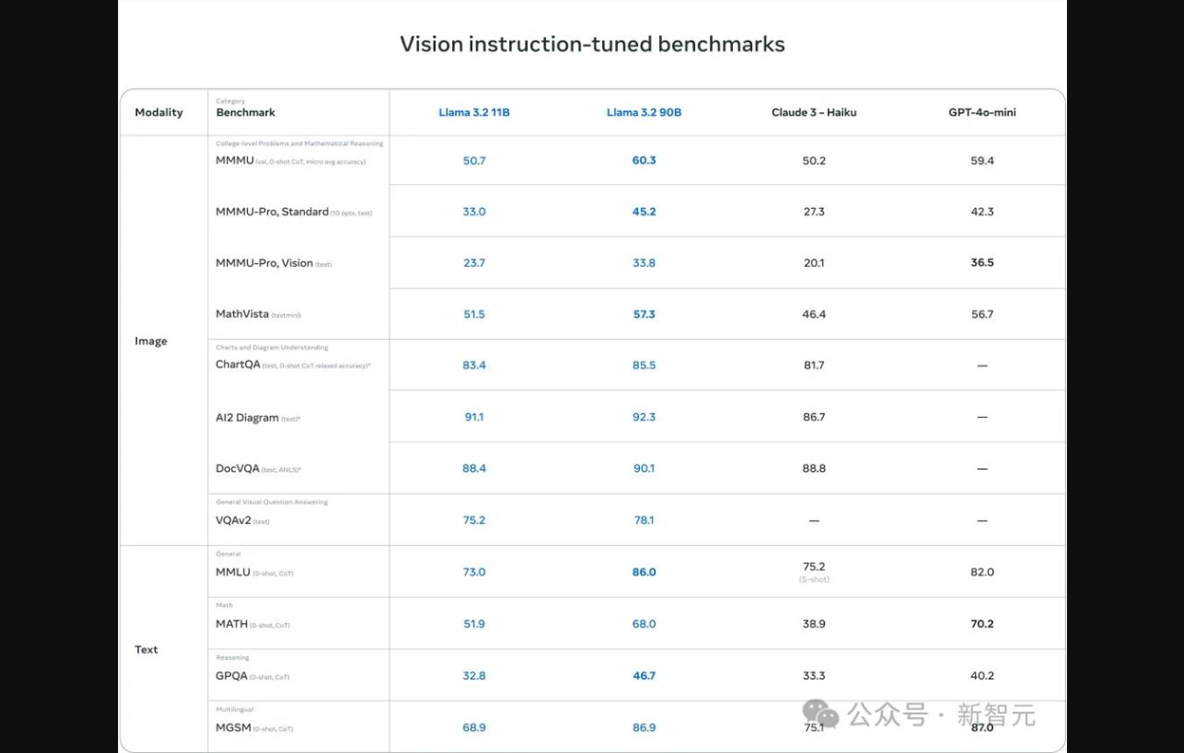The height and width of the screenshot is (753, 1184).
Task: Click the Benchmark header label
Action: point(245,113)
